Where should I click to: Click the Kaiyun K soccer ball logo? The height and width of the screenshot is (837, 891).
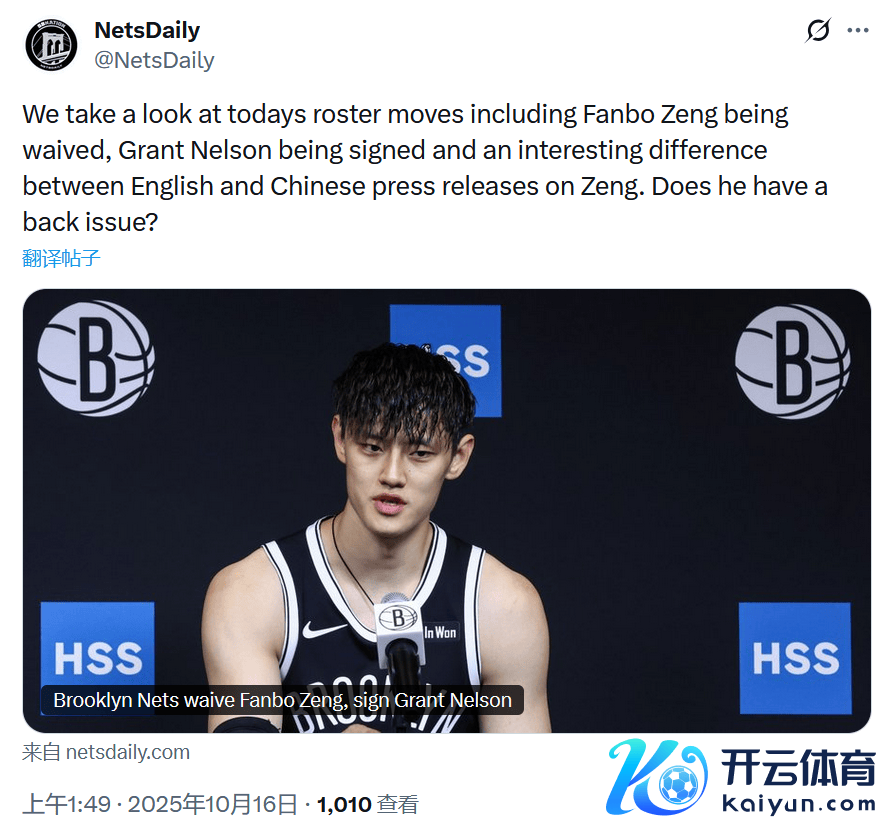(656, 776)
